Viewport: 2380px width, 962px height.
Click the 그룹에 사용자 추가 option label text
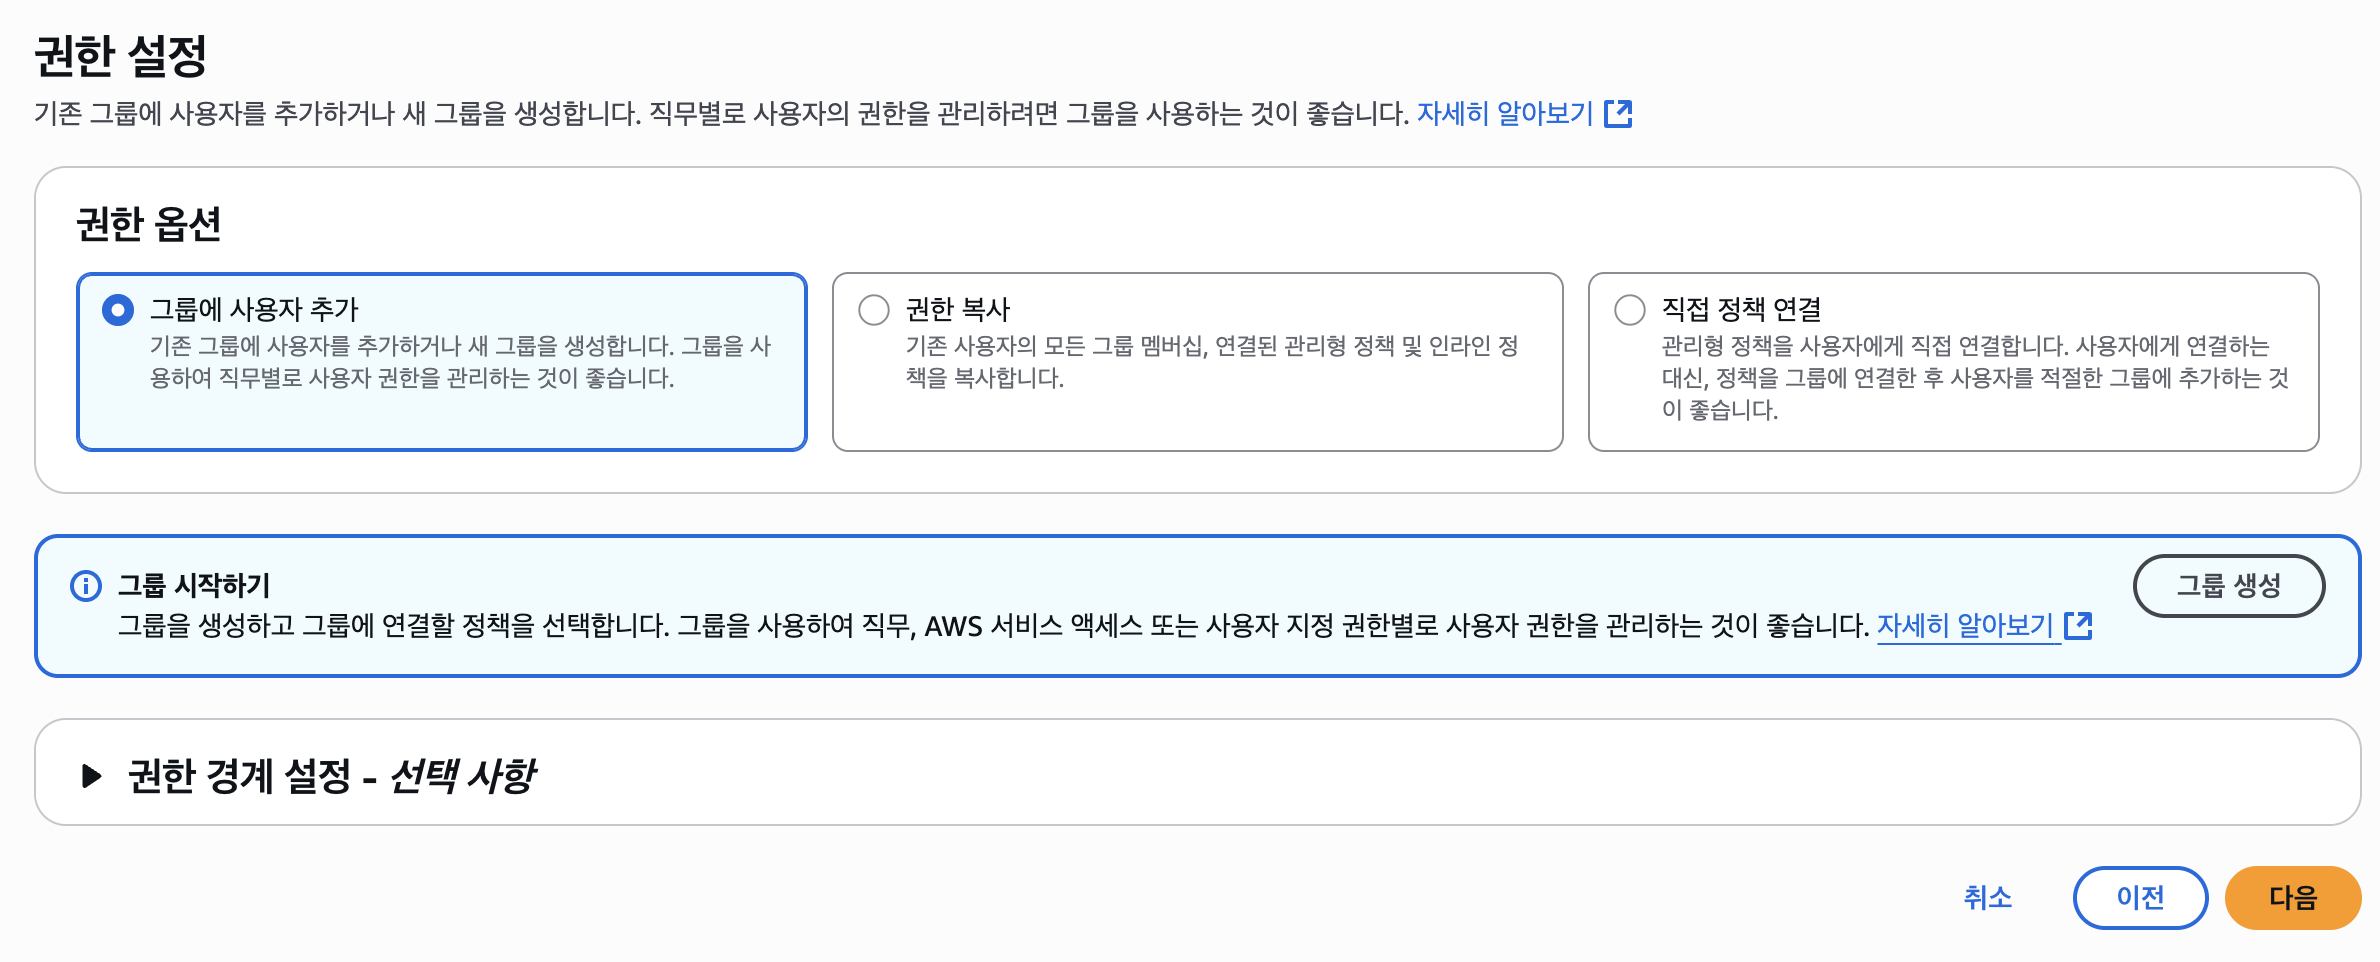click(x=254, y=310)
